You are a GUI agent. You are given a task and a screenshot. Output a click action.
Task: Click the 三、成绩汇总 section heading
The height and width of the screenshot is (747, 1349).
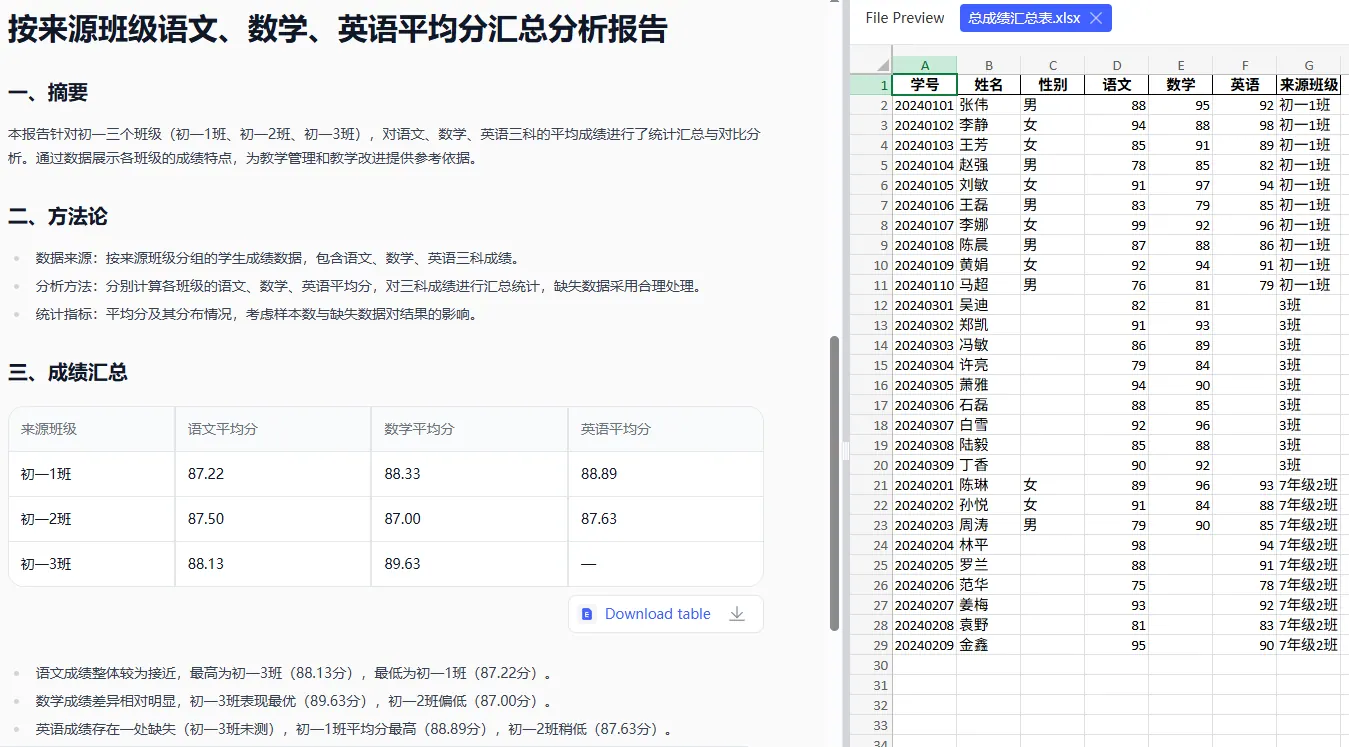68,373
